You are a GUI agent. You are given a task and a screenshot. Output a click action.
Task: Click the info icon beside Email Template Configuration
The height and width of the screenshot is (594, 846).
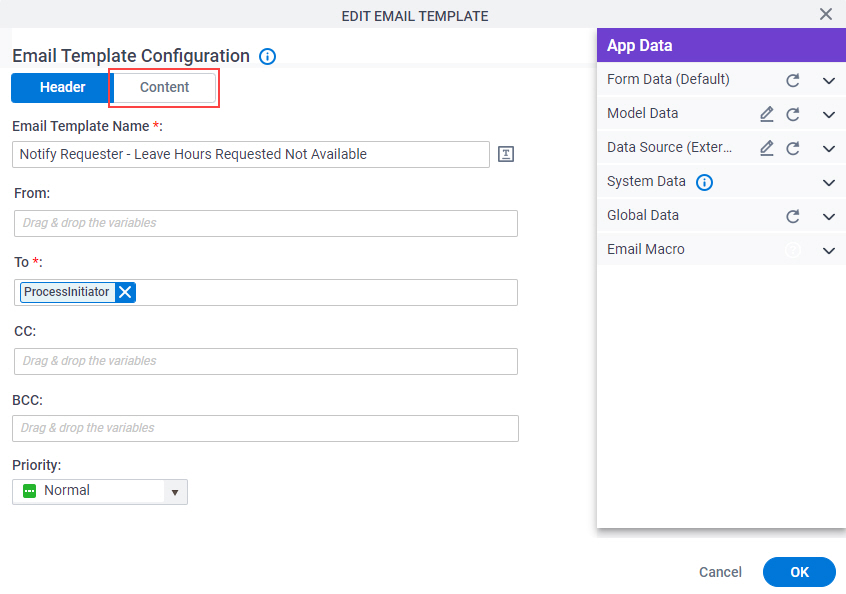[267, 56]
